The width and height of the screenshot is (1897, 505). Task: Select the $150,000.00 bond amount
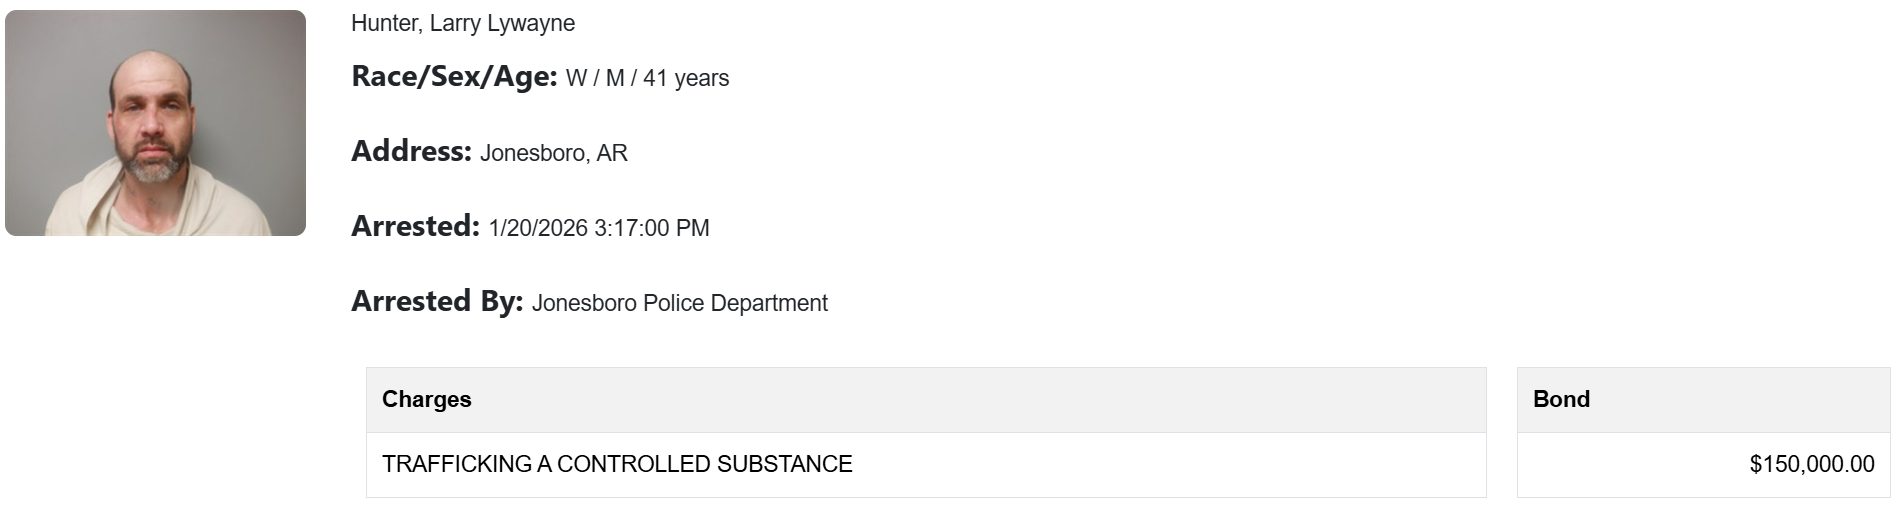coord(1812,464)
